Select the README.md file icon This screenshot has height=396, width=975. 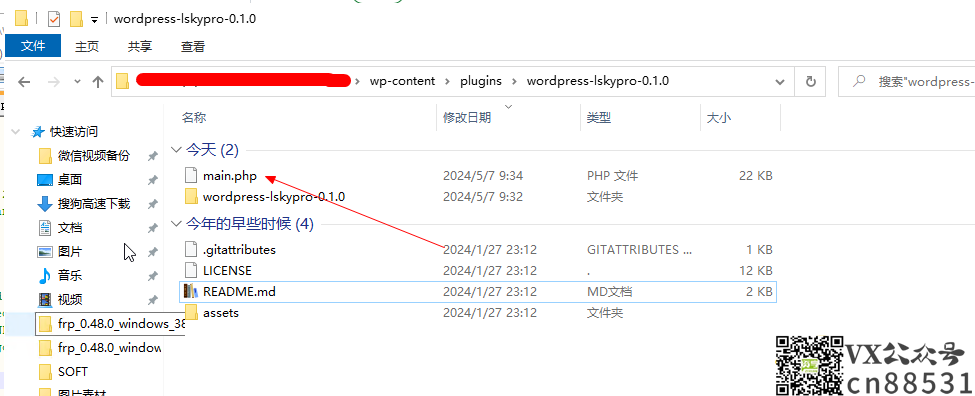190,292
